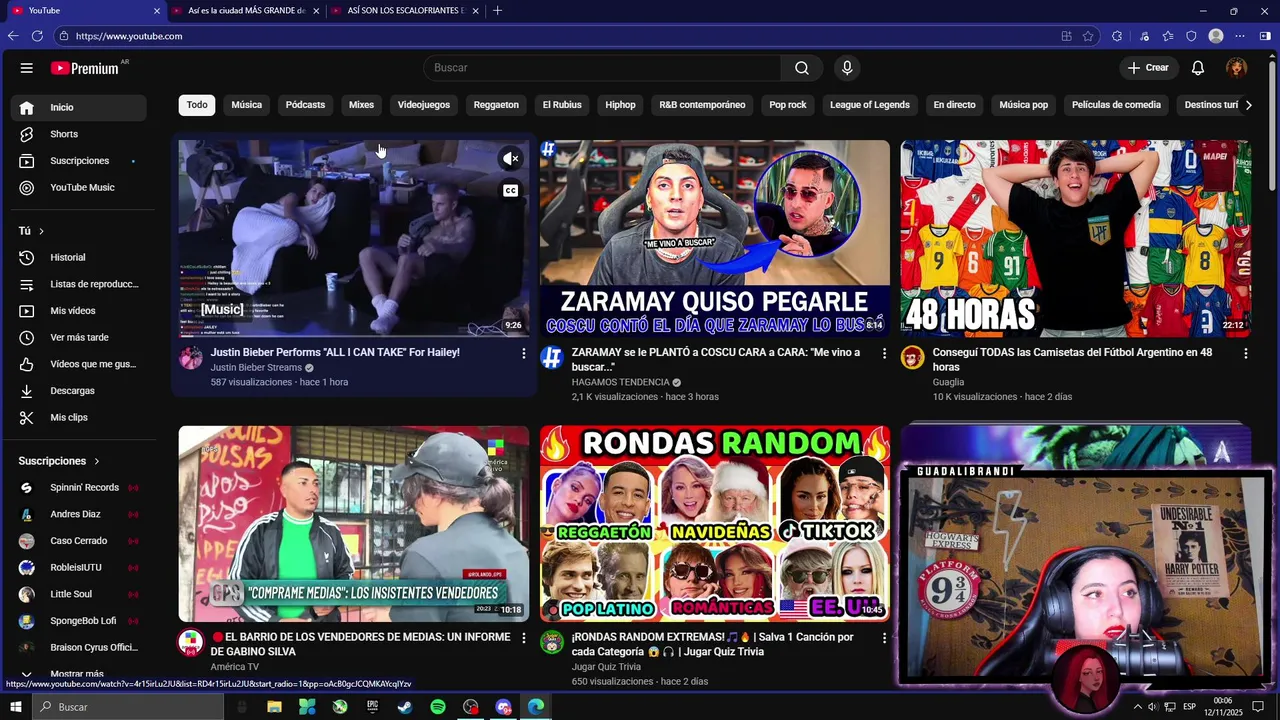
Task: Click the HAGAMOS TENDENCIA channel avatar
Action: (x=551, y=358)
